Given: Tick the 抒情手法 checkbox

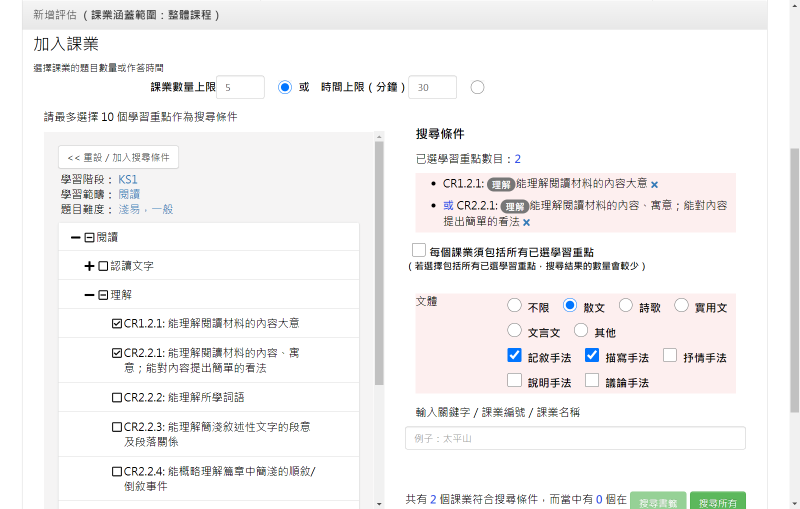Looking at the screenshot, I should click(x=670, y=356).
